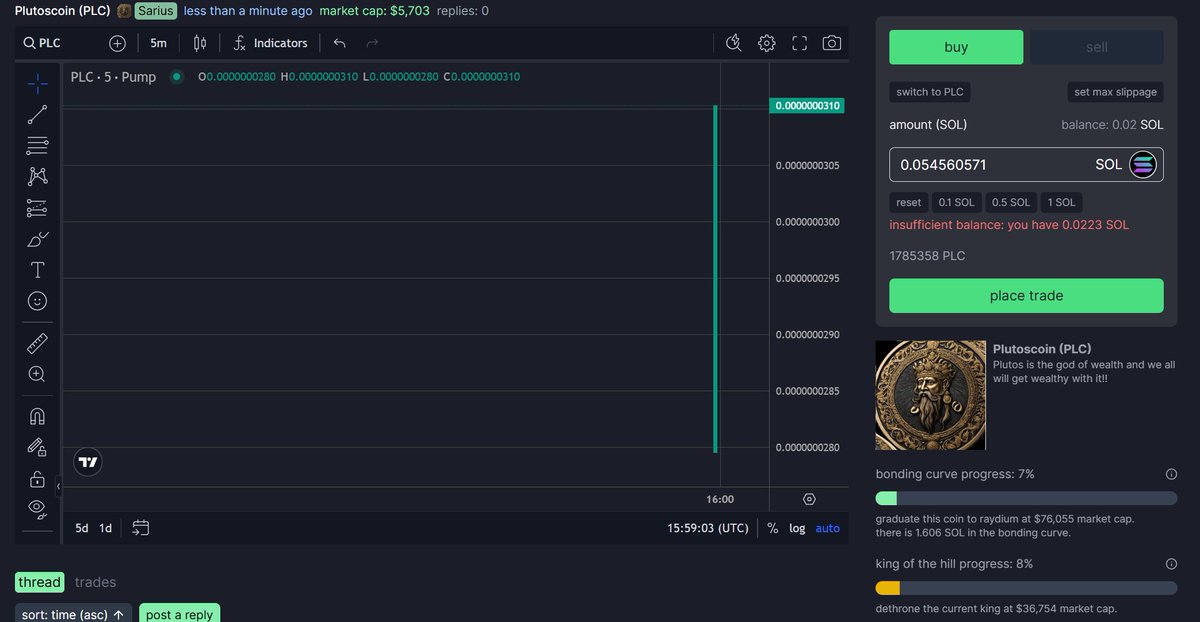Open the go to date calendar
Image resolution: width=1200 pixels, height=622 pixels.
140,528
